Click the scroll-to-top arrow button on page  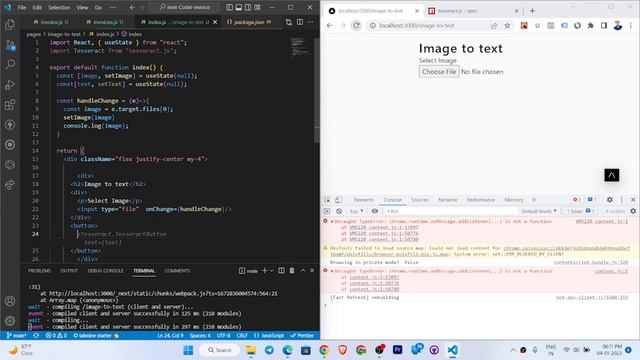(x=611, y=175)
